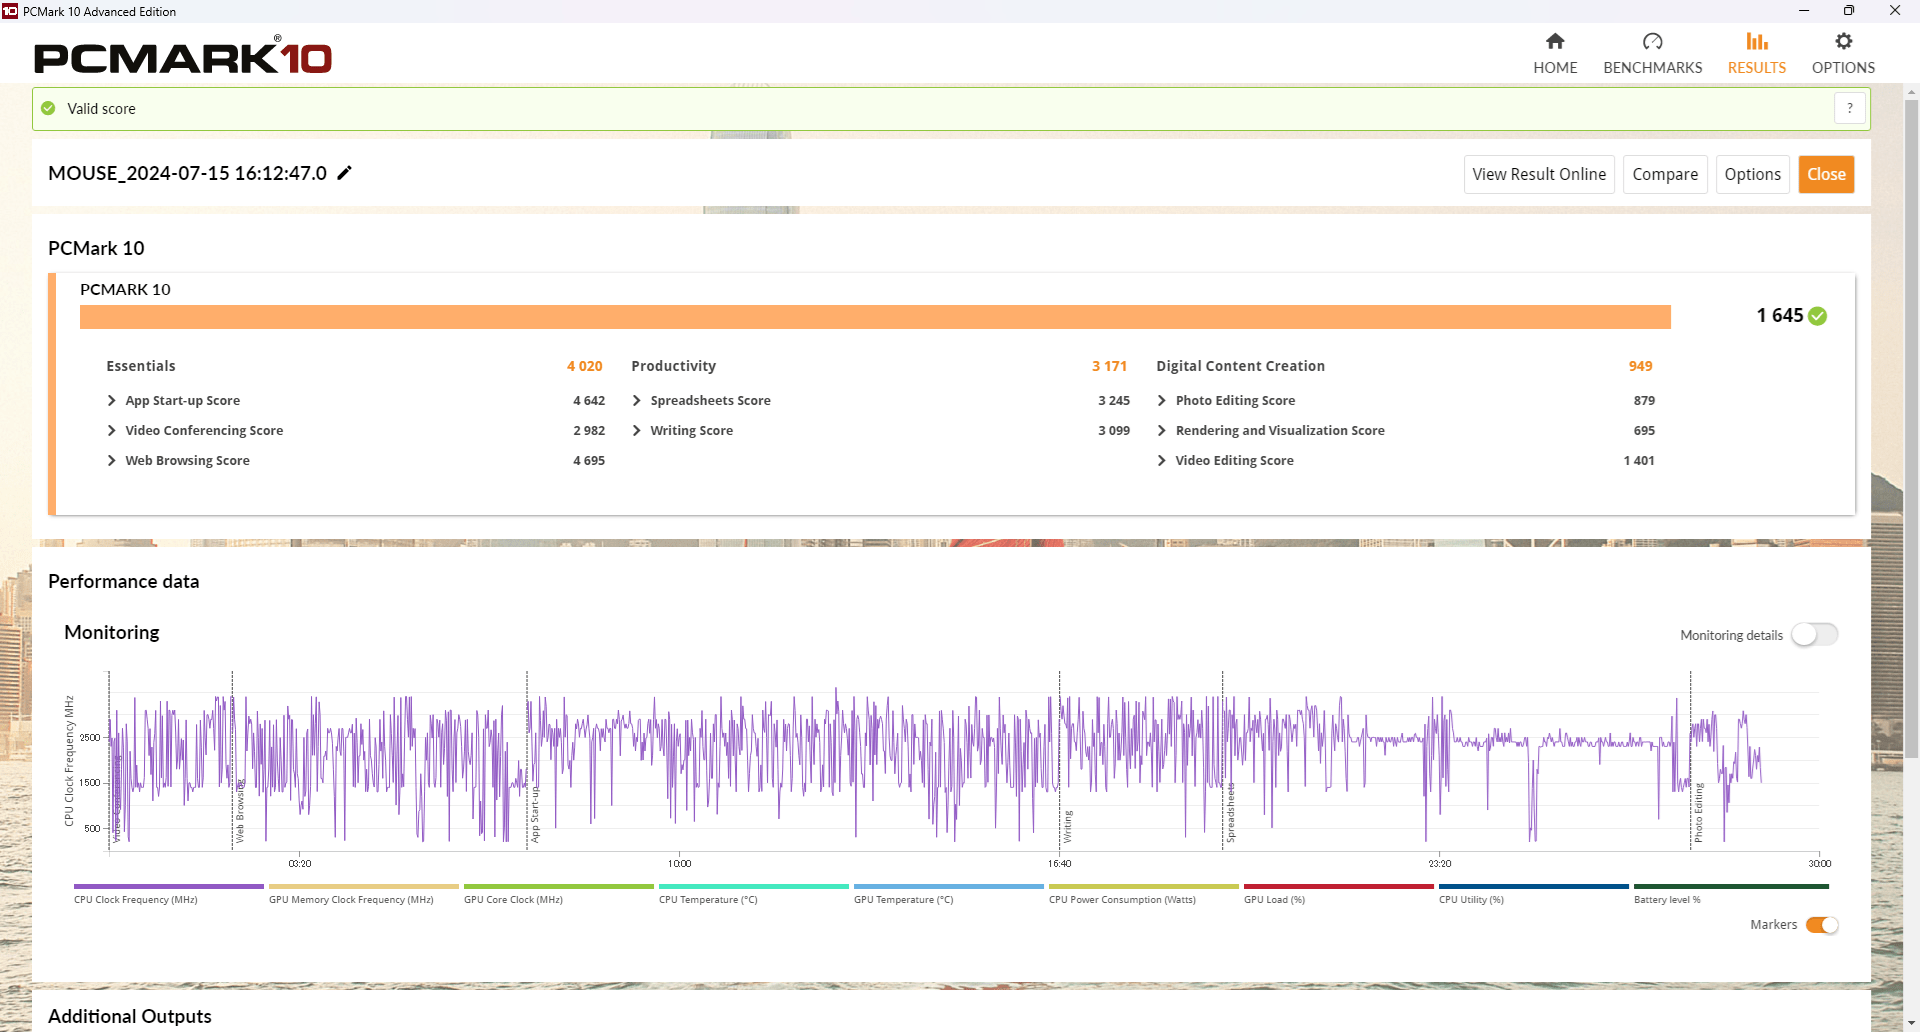Click the orange PCMark 10 score bar
The image size is (1920, 1032).
[875, 317]
